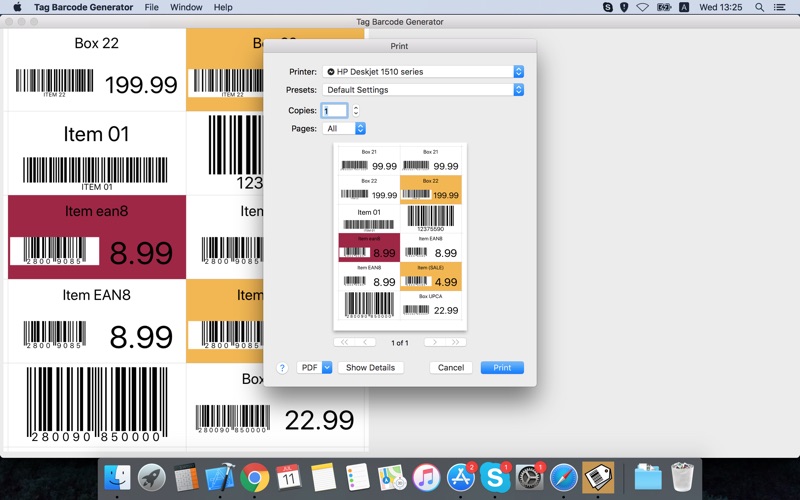Viewport: 800px width, 500px height.
Task: Click battery status icon in menu bar
Action: (x=664, y=7)
